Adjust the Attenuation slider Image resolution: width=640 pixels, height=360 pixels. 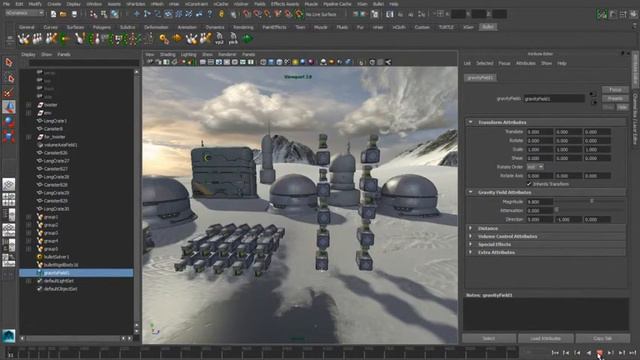point(556,210)
